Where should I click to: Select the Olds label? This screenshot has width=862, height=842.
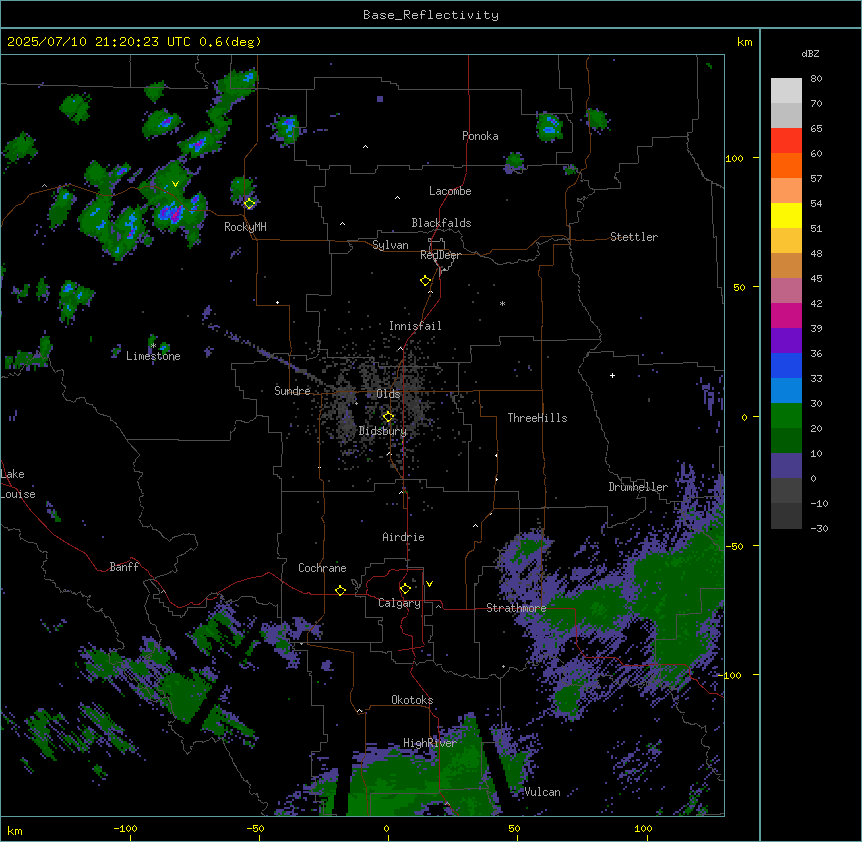[388, 394]
